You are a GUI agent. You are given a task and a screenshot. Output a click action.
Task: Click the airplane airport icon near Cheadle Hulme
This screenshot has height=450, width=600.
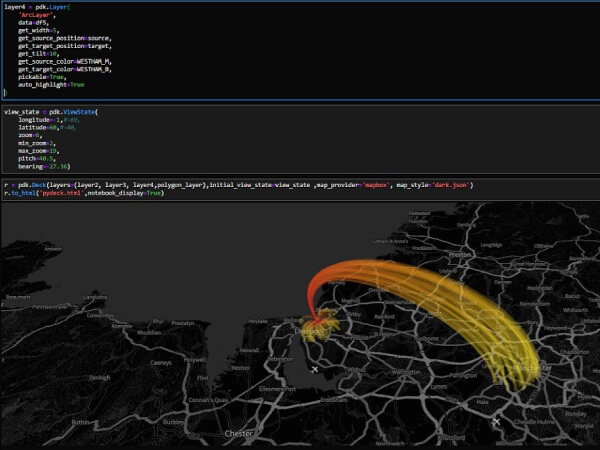(496, 422)
